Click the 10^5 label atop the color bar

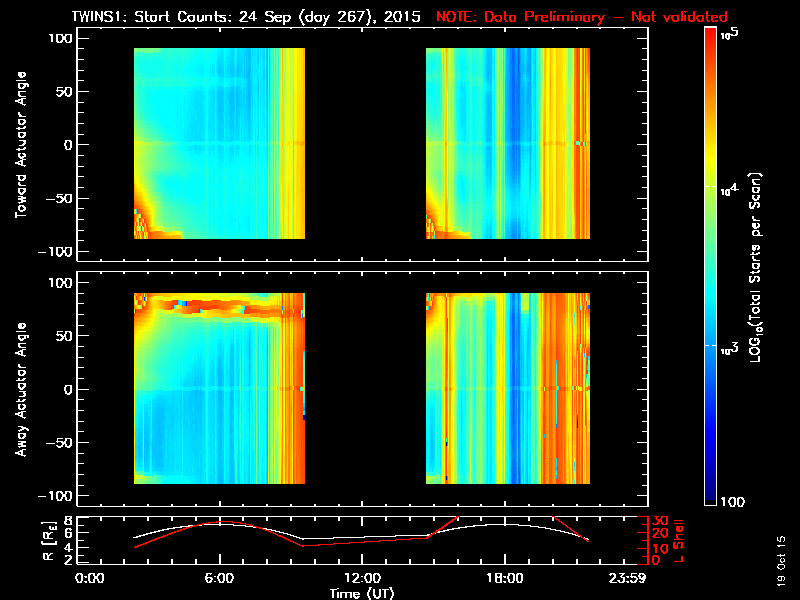(730, 34)
